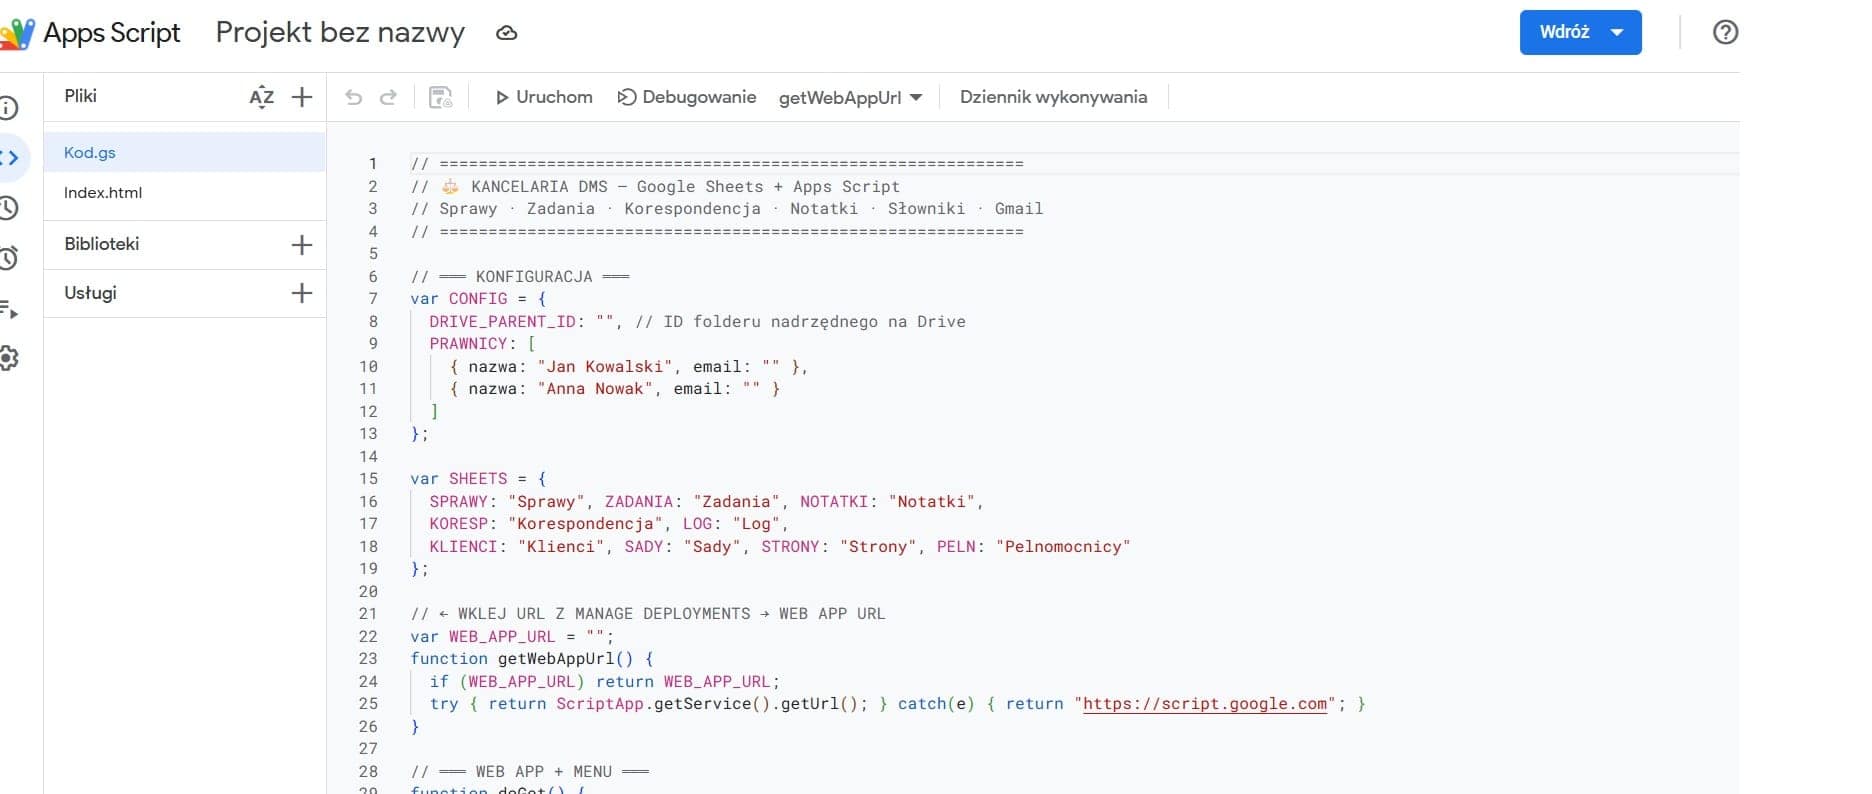Click the Projekt bez nazwy title
The height and width of the screenshot is (794, 1872).
click(x=340, y=33)
